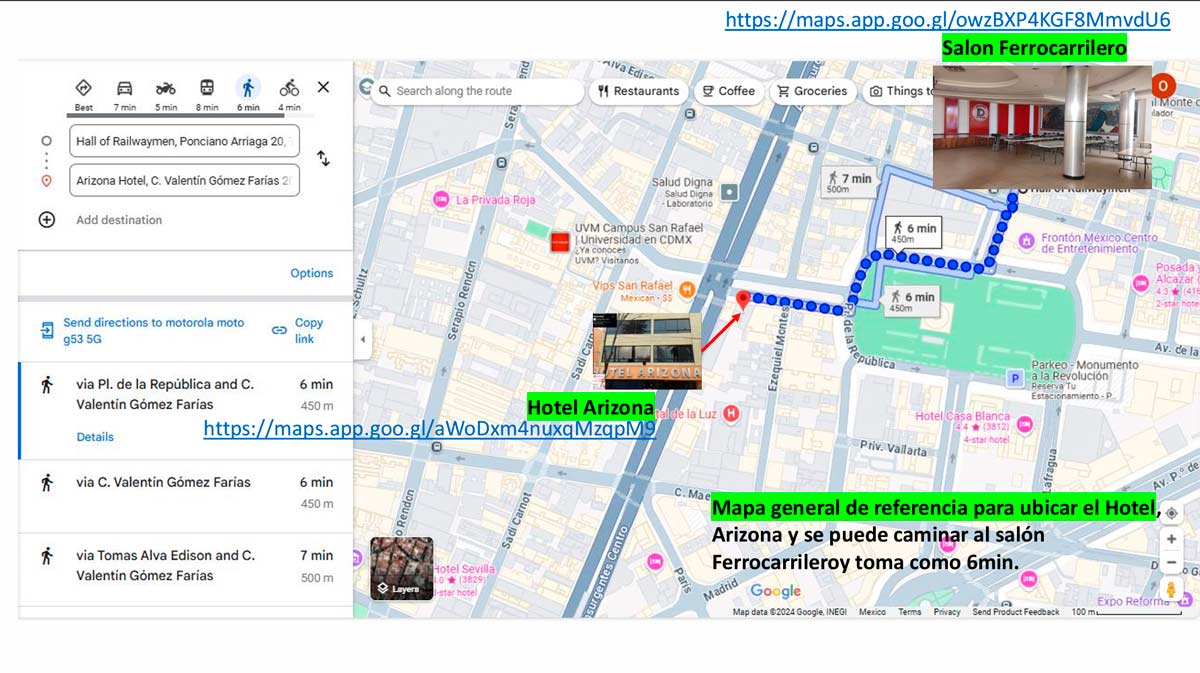Zoom in on the map
The image size is (1200, 673).
[x=1171, y=539]
